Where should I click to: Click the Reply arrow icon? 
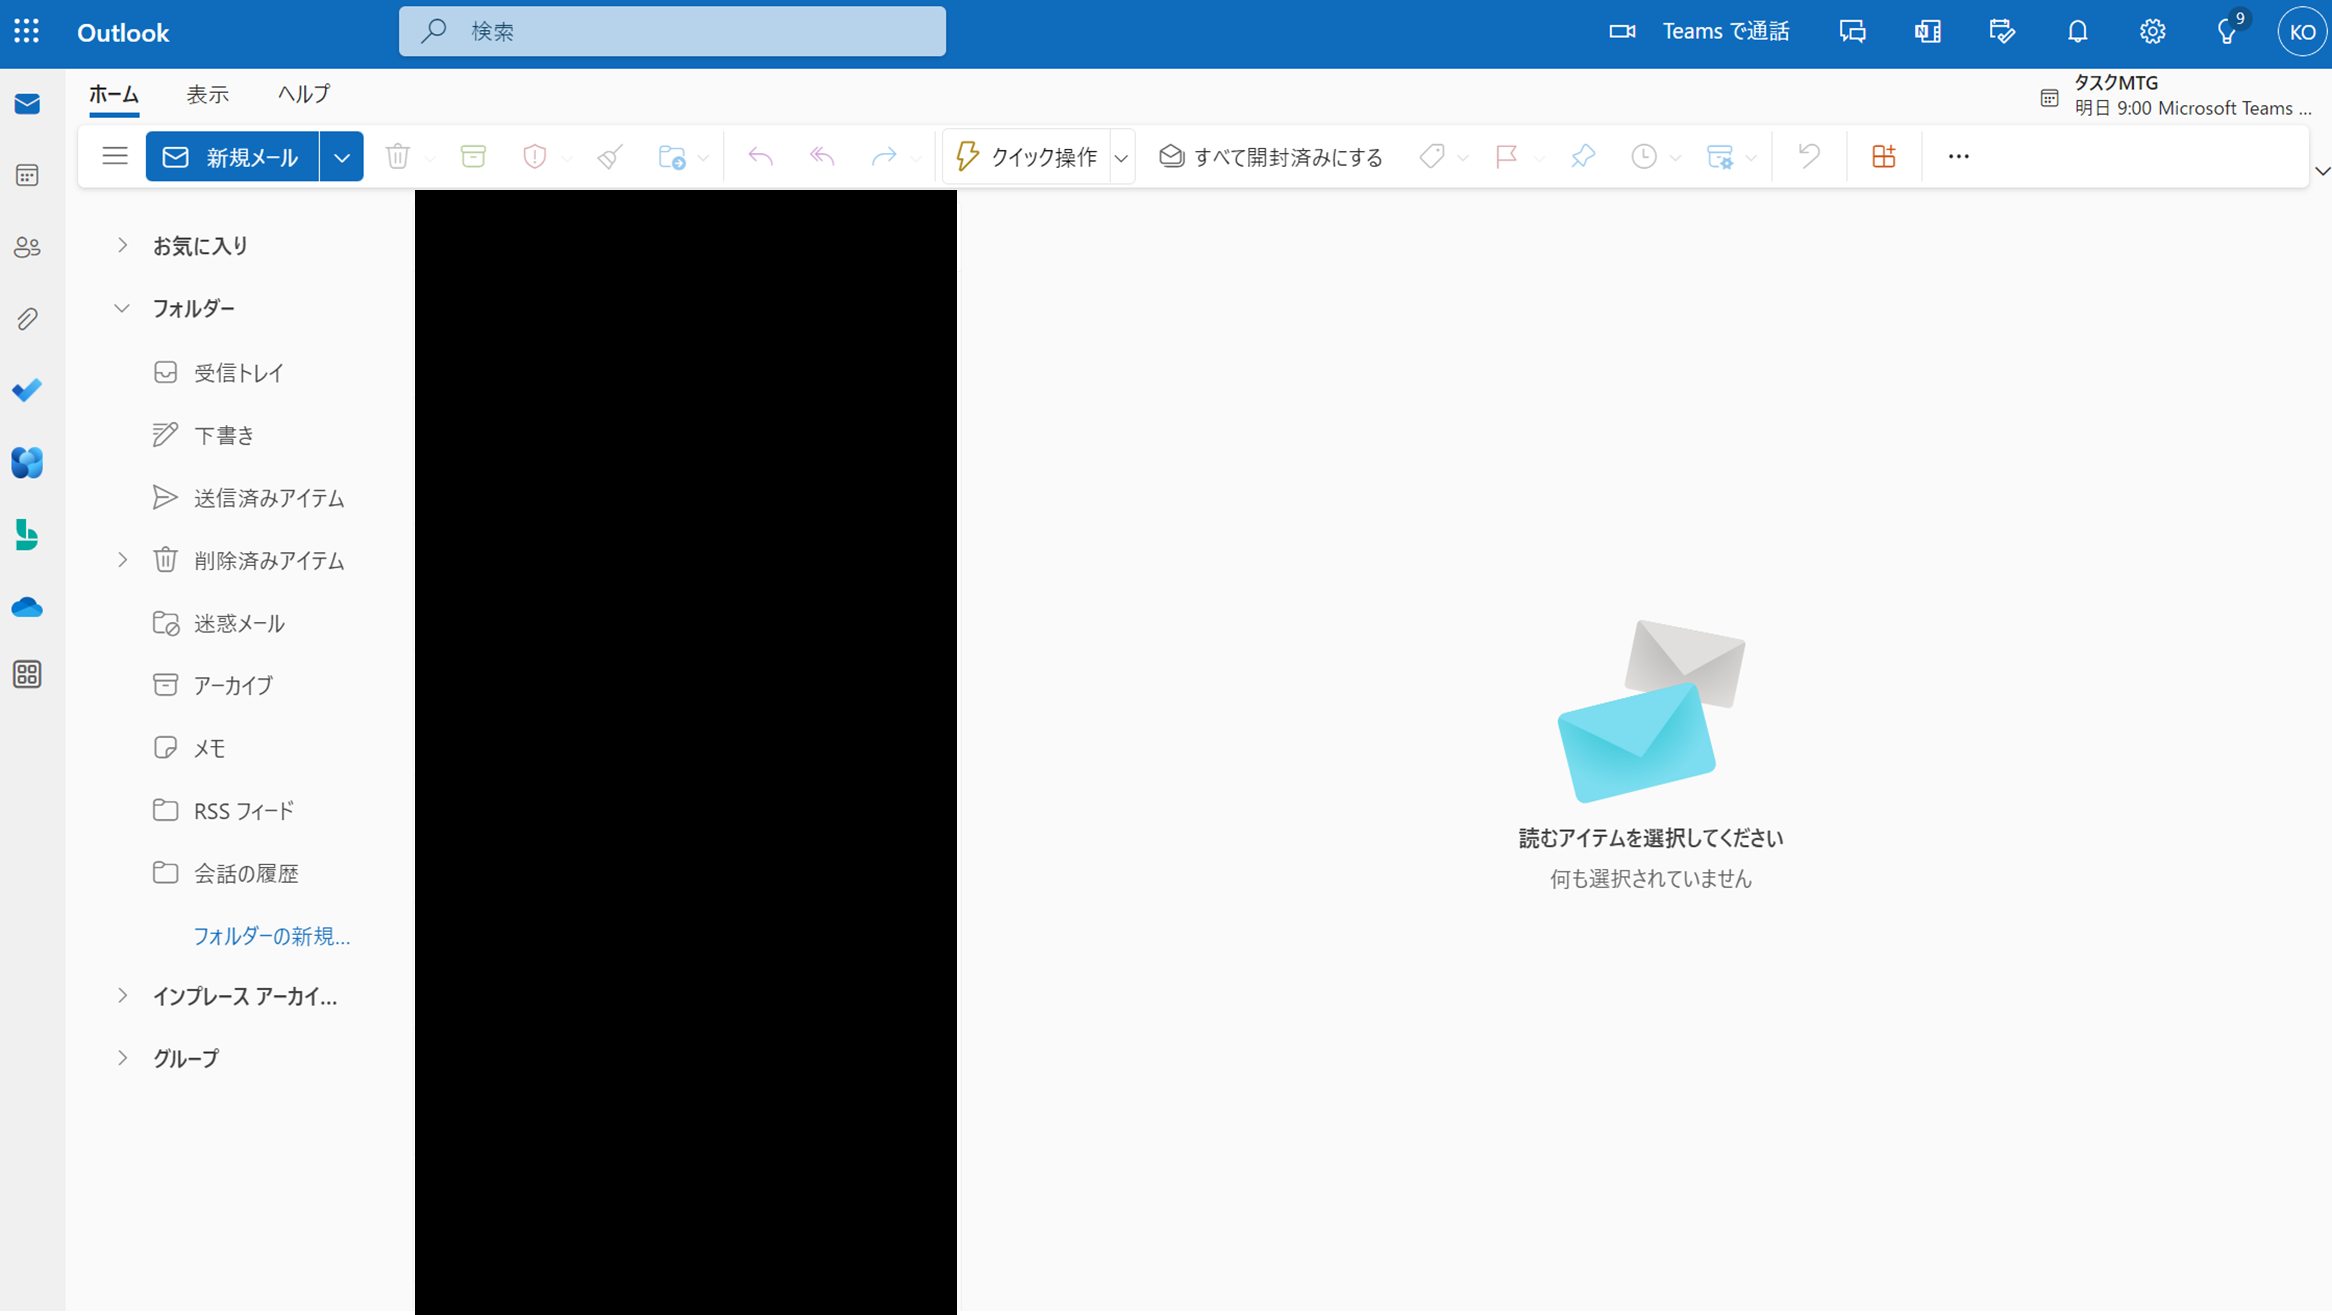[760, 156]
